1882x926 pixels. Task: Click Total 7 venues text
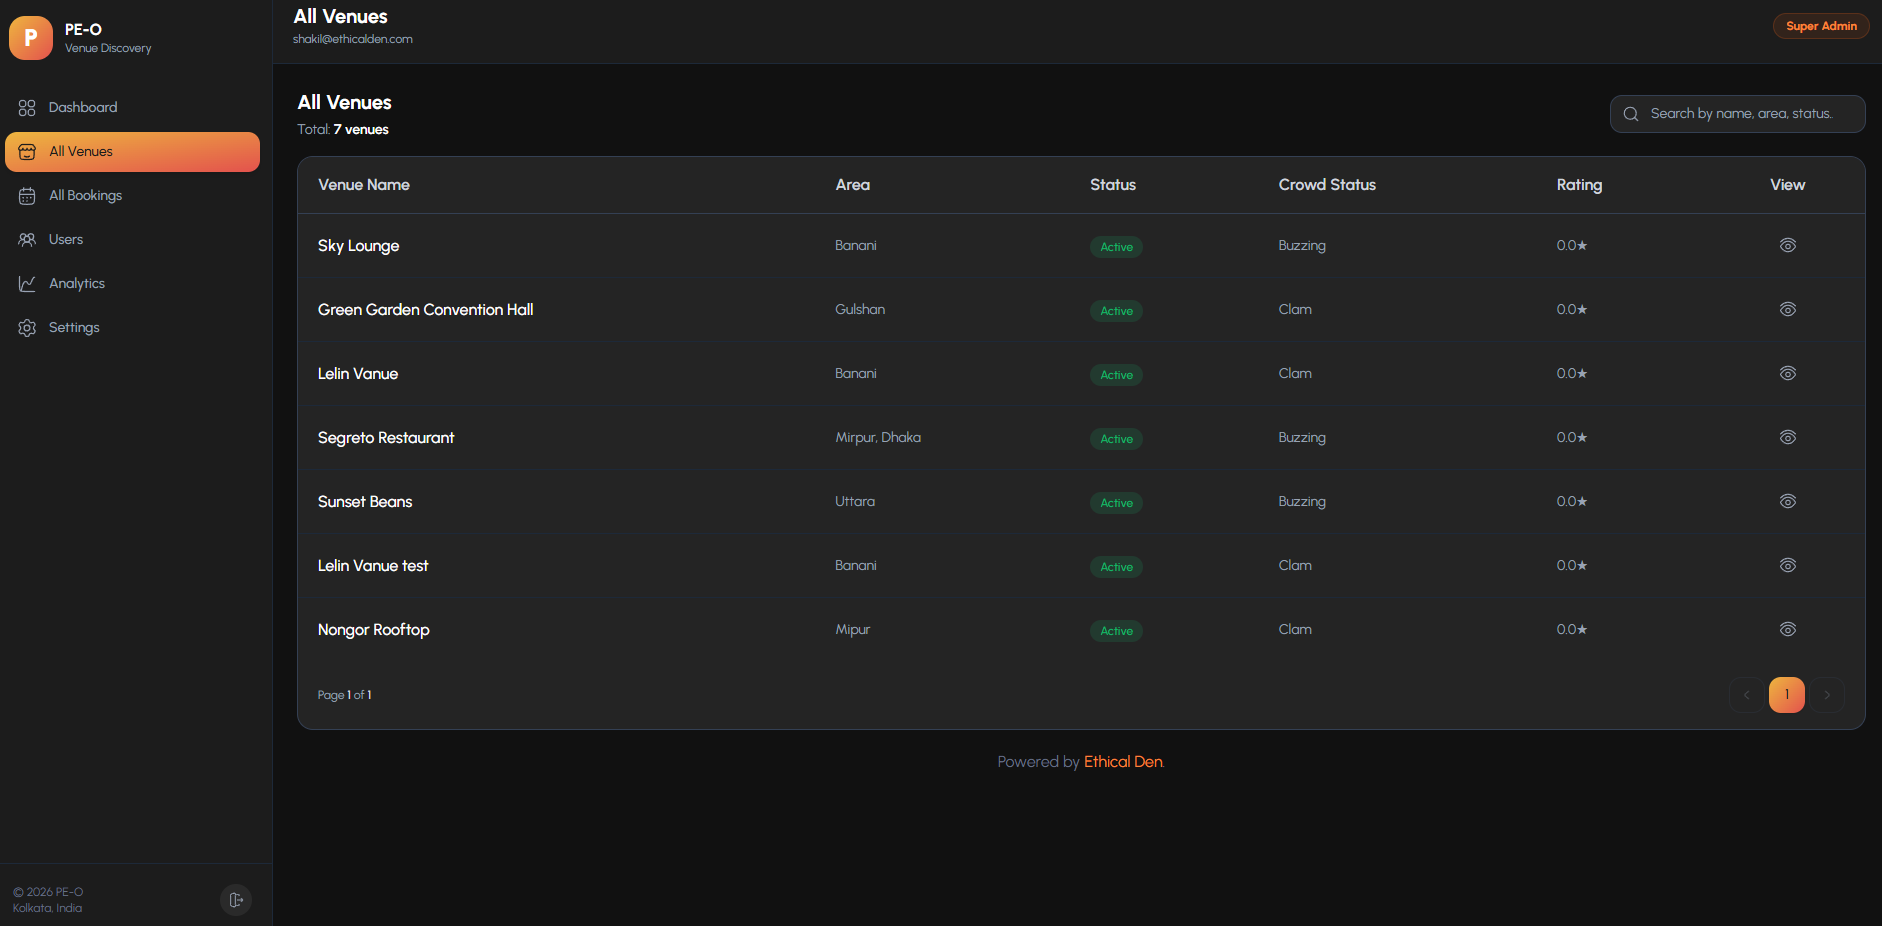click(x=343, y=129)
